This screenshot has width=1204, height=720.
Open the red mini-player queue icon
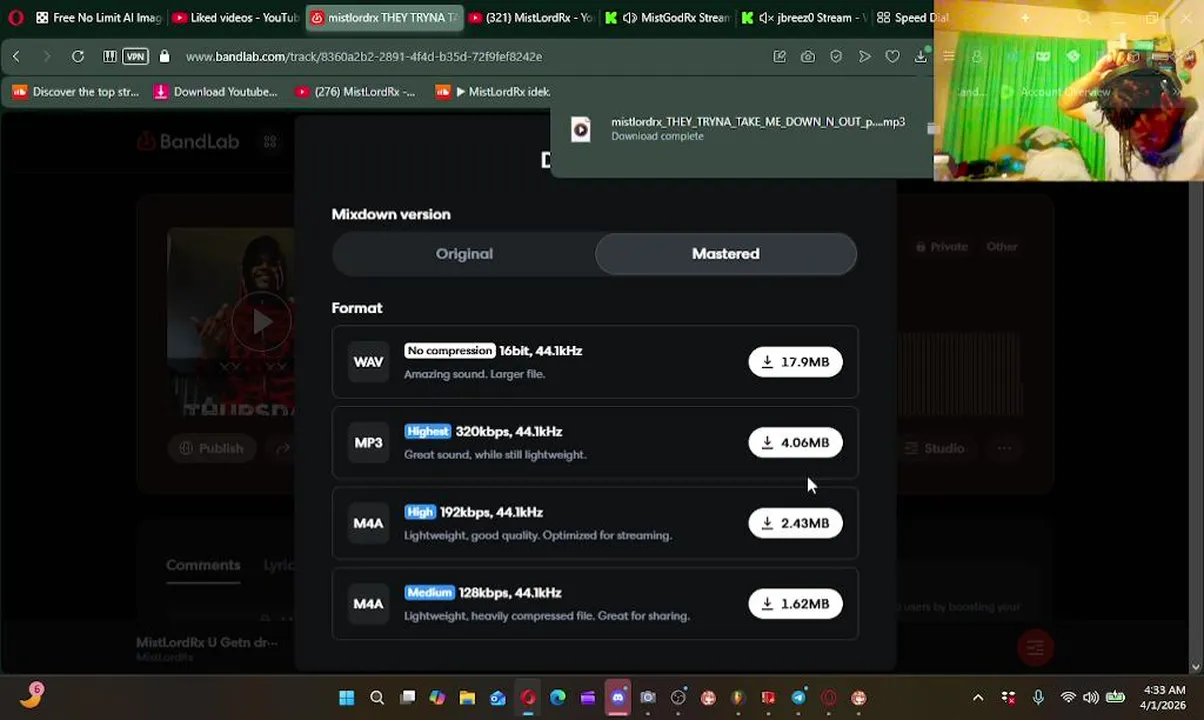[1035, 649]
